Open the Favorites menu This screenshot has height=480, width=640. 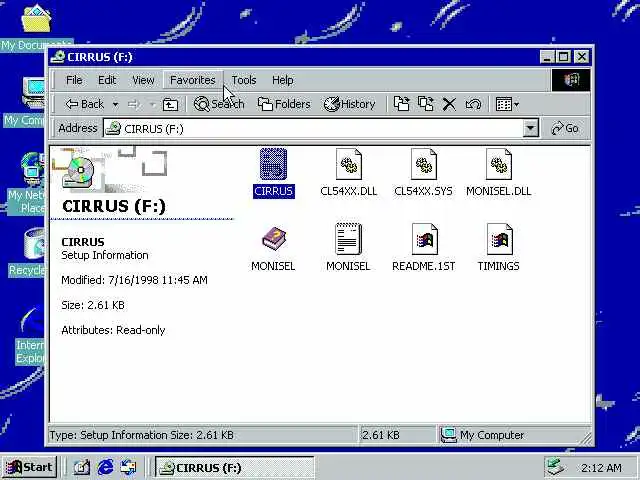[193, 80]
